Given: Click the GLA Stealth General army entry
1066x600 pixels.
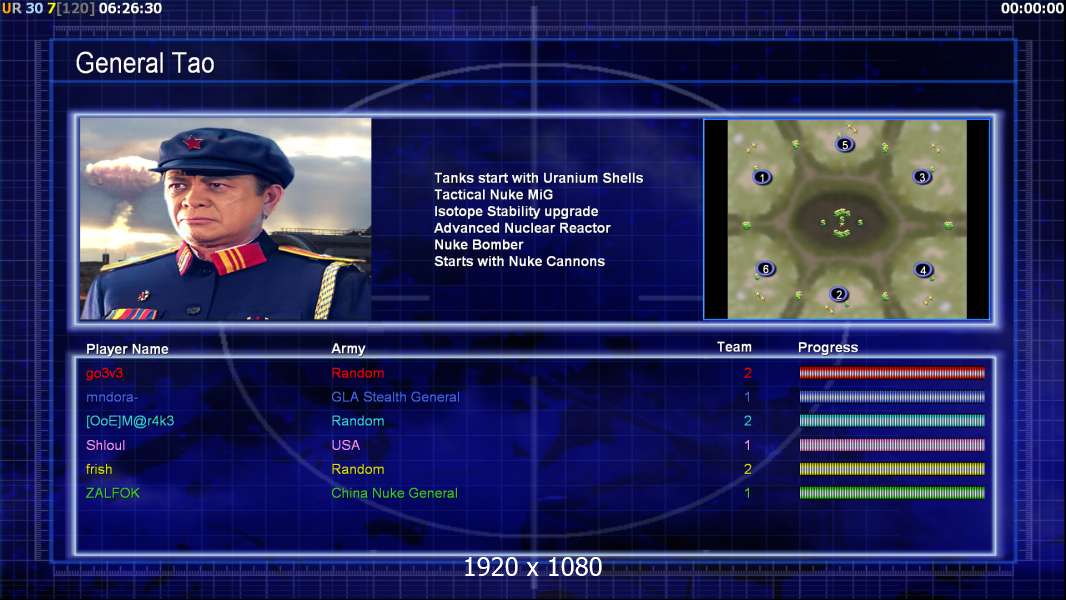Looking at the screenshot, I should [395, 397].
